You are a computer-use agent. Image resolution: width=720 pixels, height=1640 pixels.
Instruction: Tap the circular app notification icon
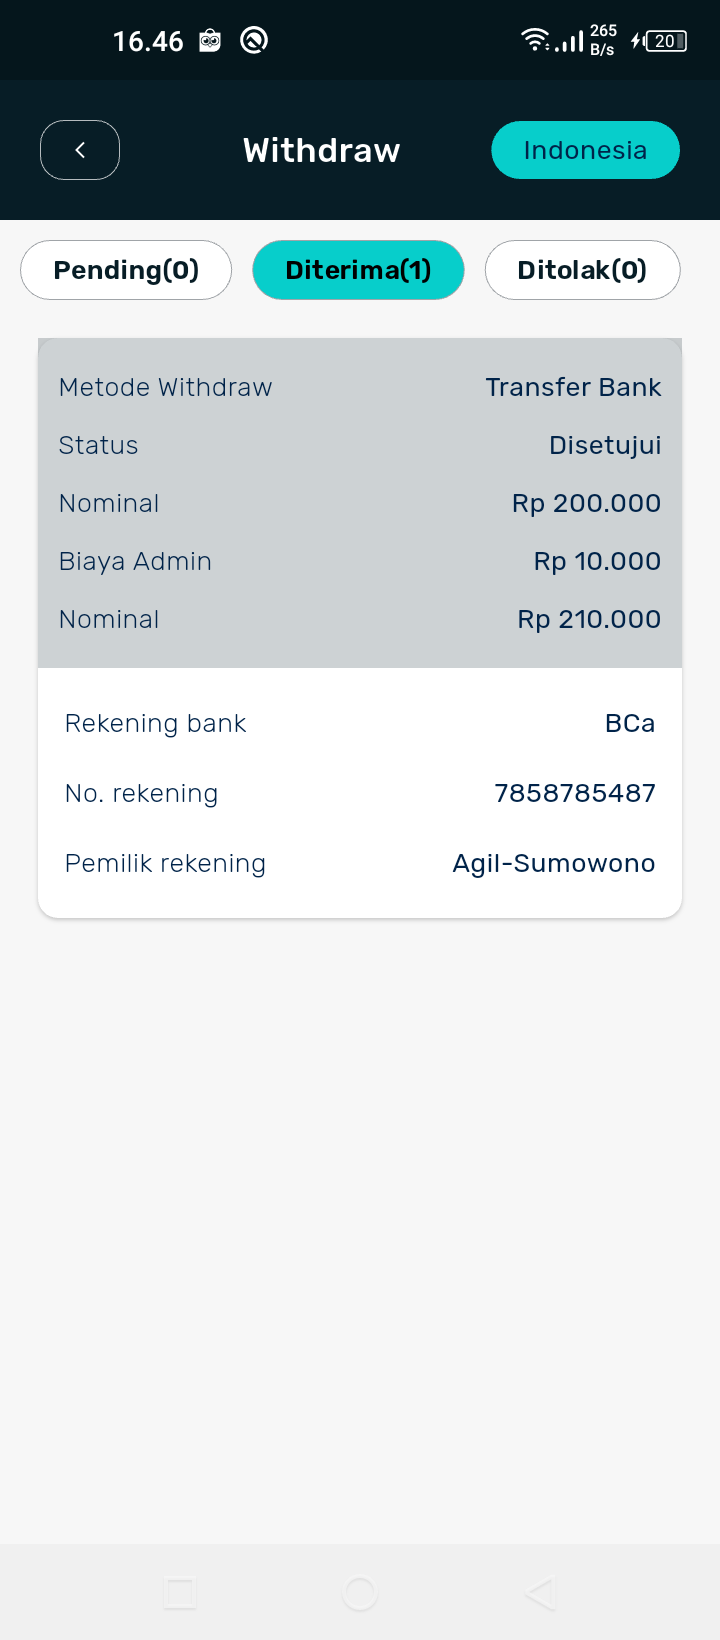point(254,41)
